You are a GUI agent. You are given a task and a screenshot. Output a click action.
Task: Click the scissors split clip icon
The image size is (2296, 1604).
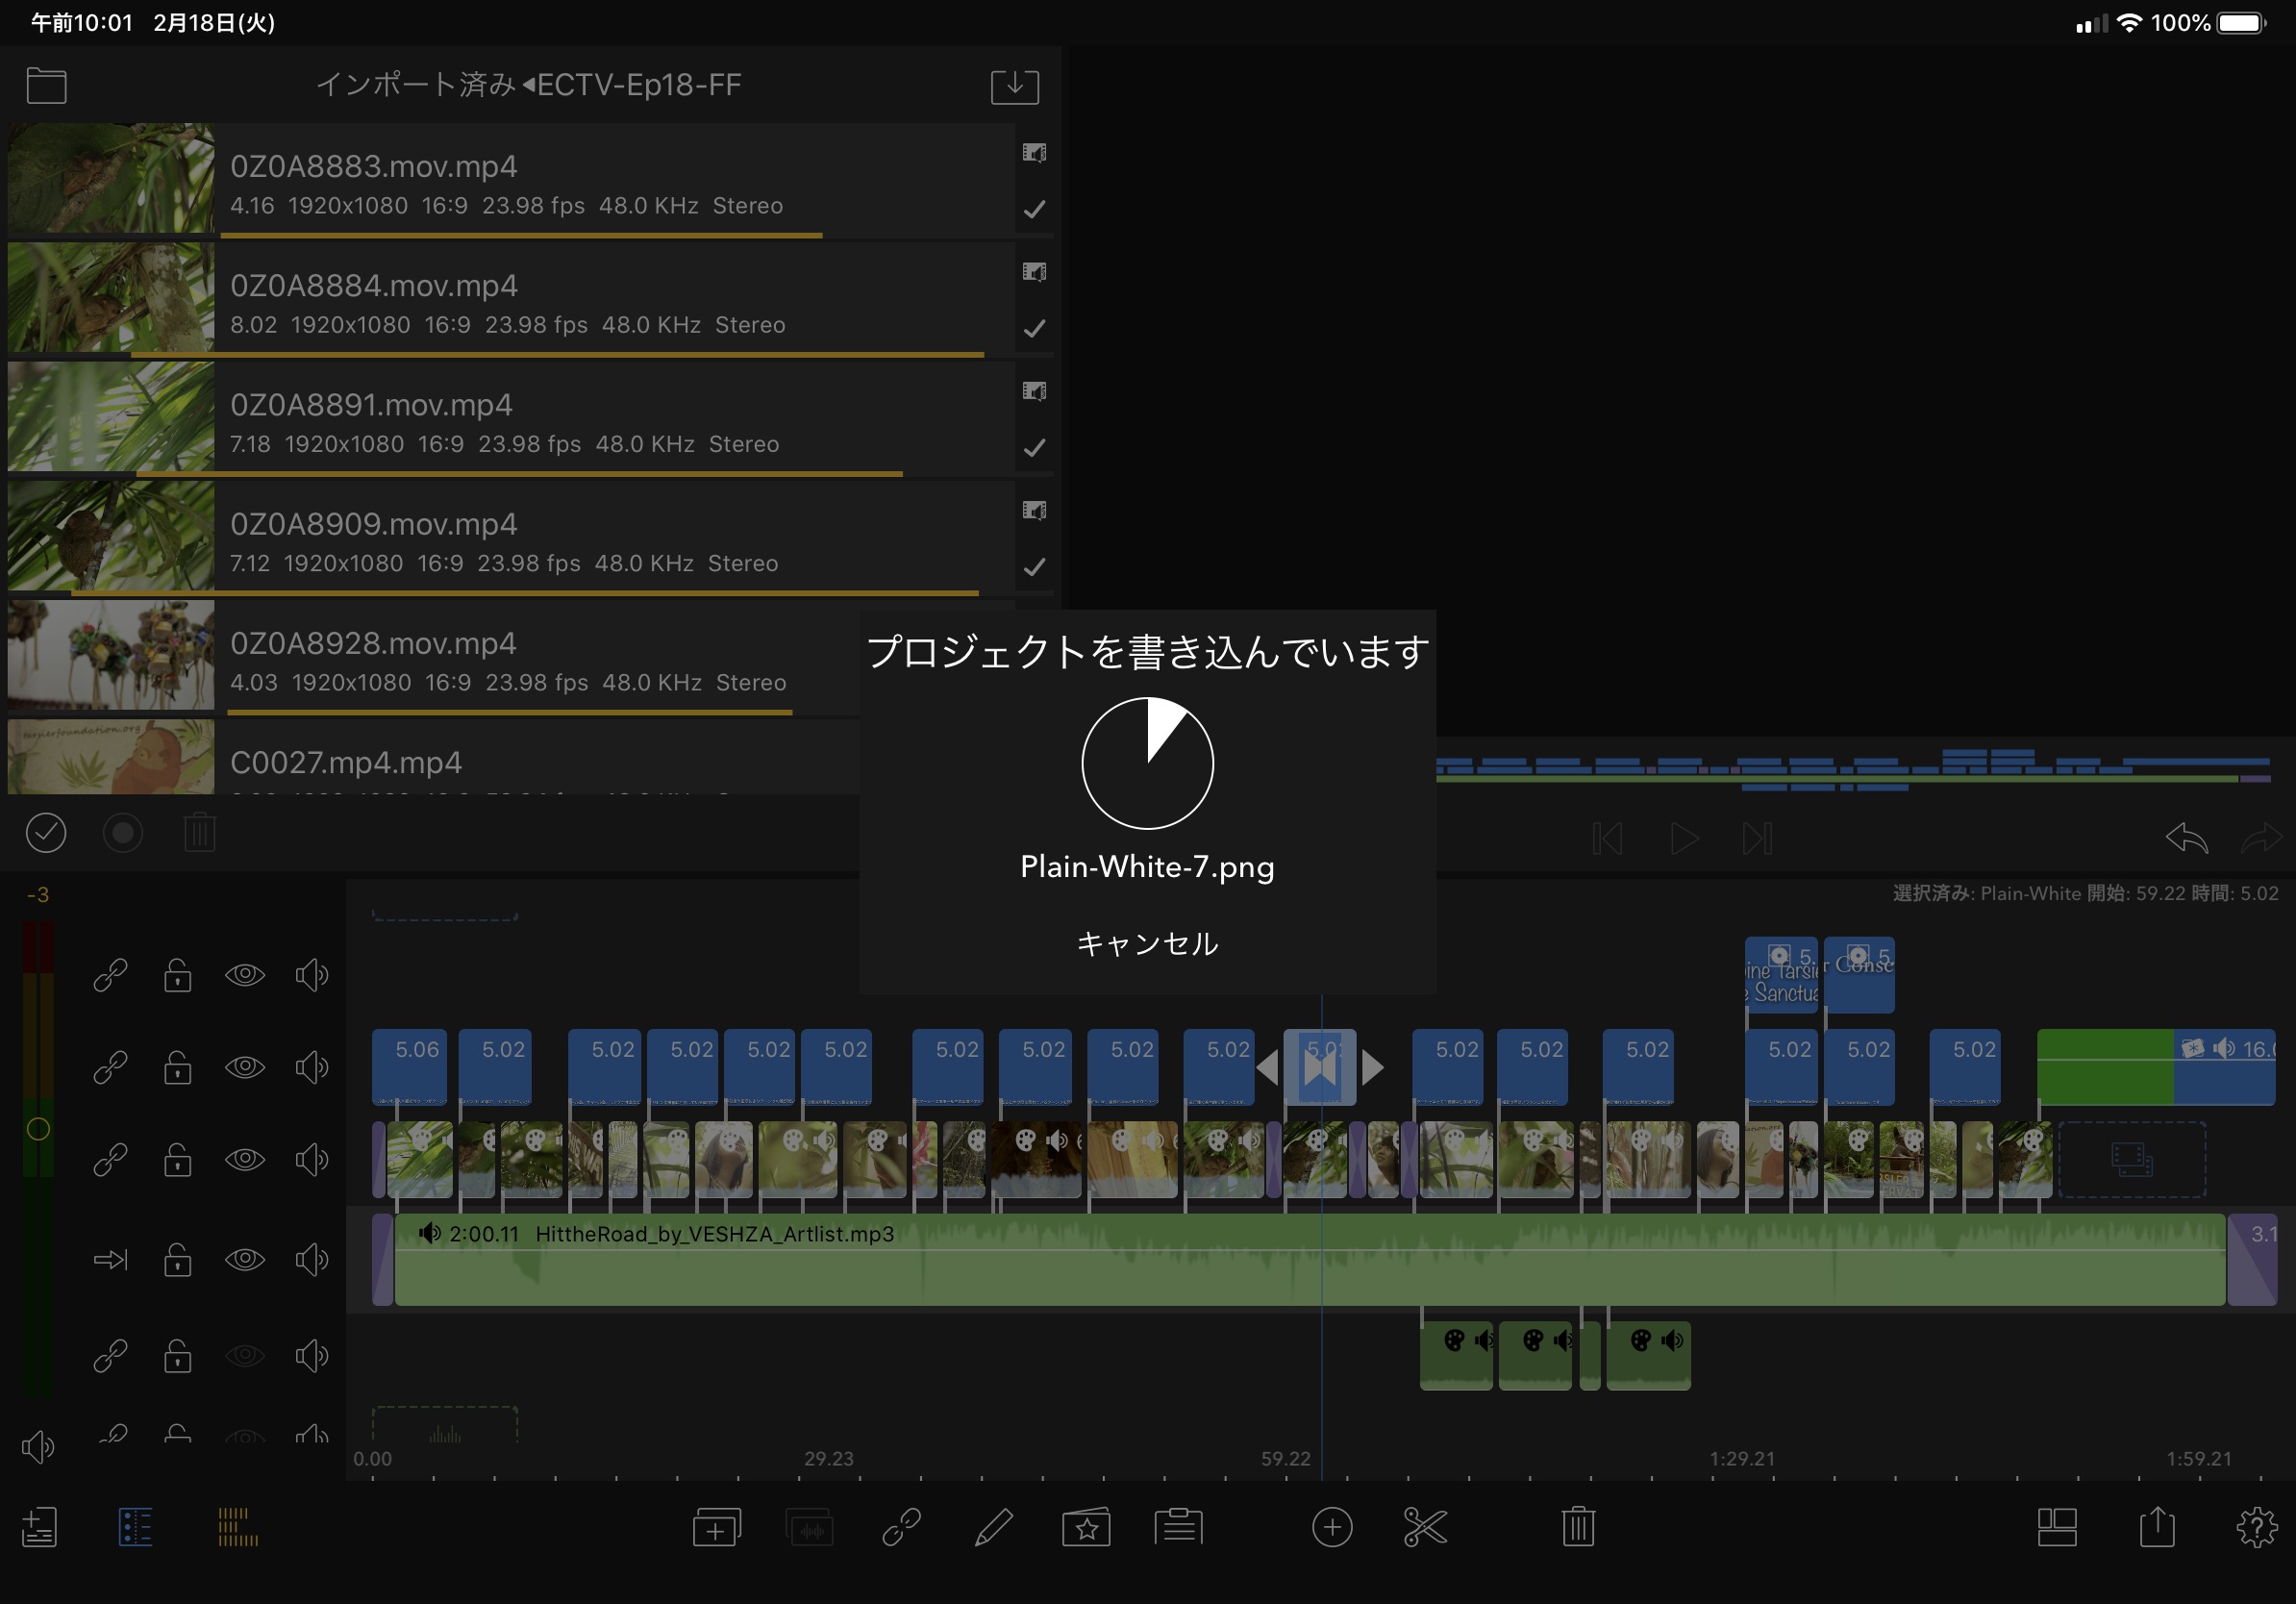(x=1424, y=1527)
